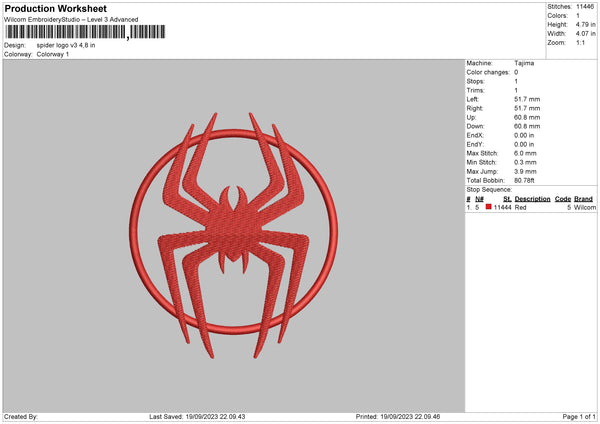Click the stitch count 11444 in stop row
Screen dimensions: 600x424
point(502,207)
